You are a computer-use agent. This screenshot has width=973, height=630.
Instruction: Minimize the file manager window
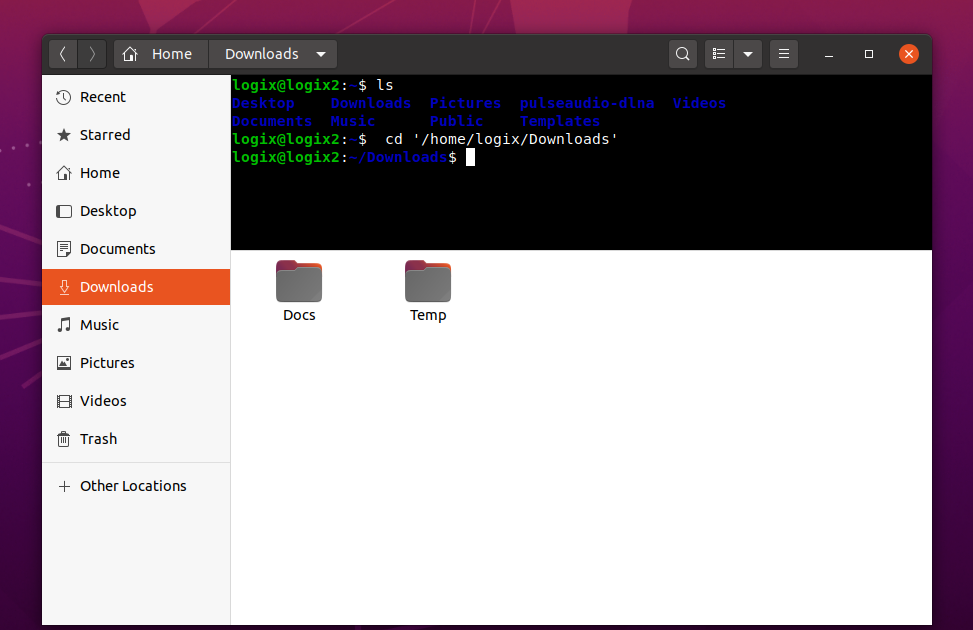tap(828, 55)
